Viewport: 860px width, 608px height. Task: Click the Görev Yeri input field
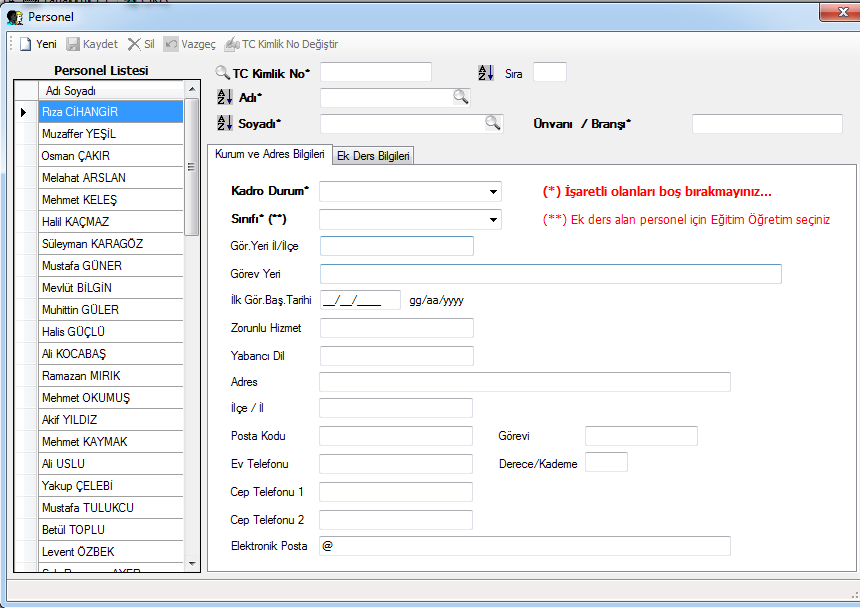tap(551, 274)
